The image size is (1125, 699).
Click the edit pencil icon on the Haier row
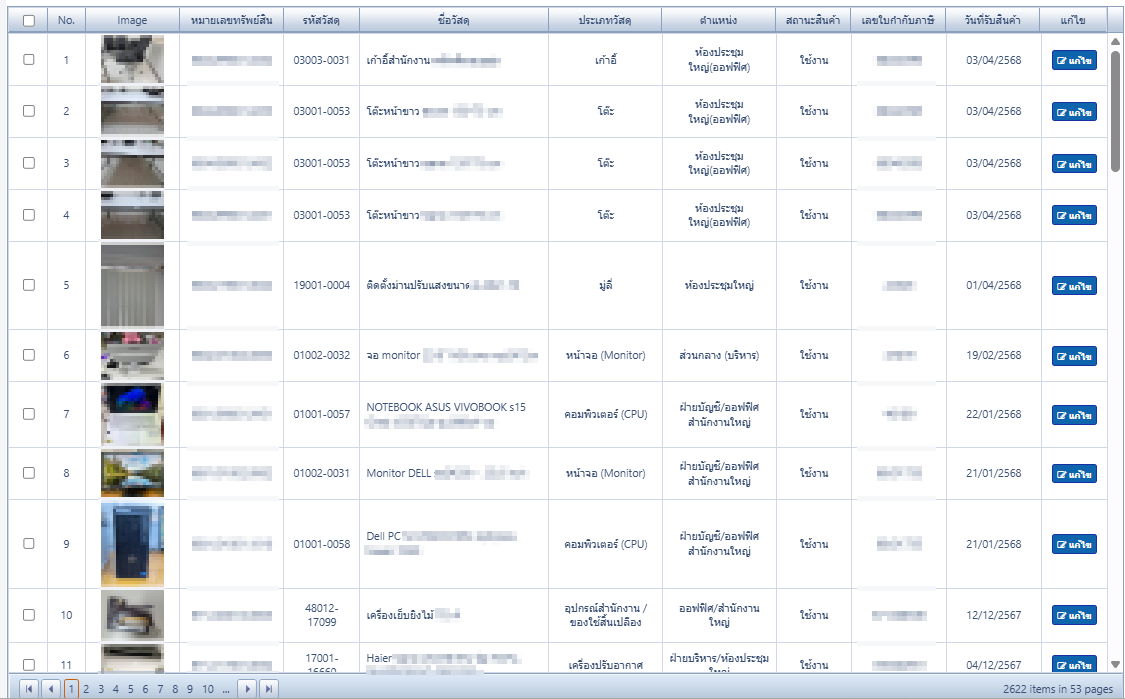(1061, 665)
